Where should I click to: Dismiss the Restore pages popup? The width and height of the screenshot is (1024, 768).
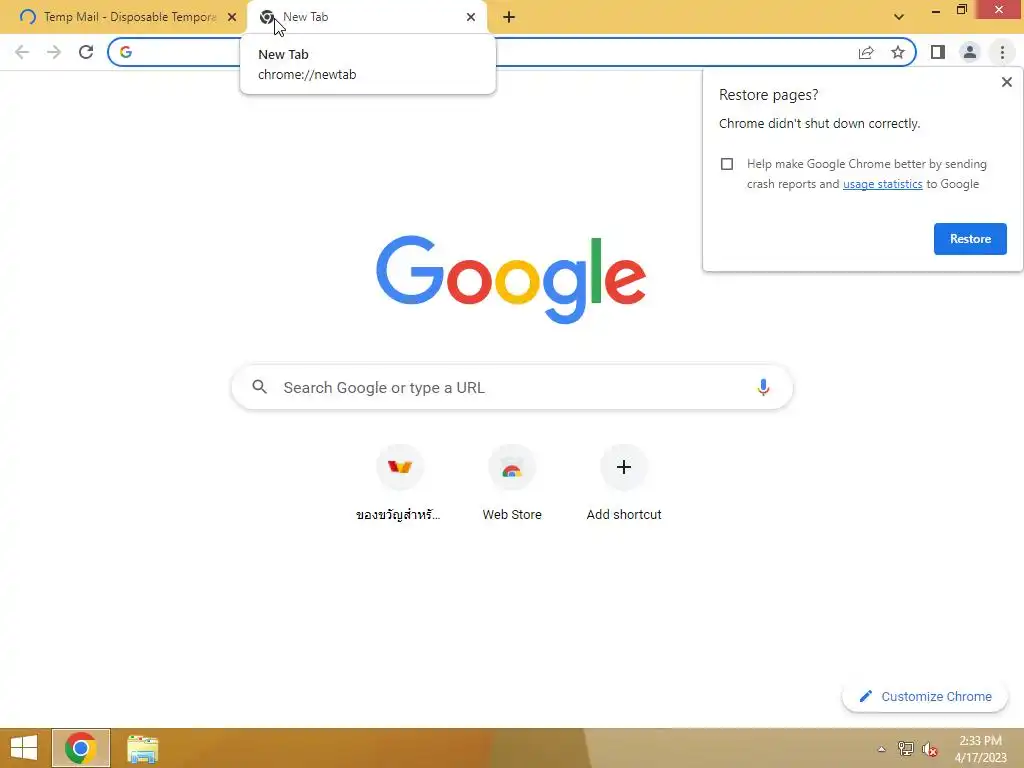pyautogui.click(x=1007, y=82)
